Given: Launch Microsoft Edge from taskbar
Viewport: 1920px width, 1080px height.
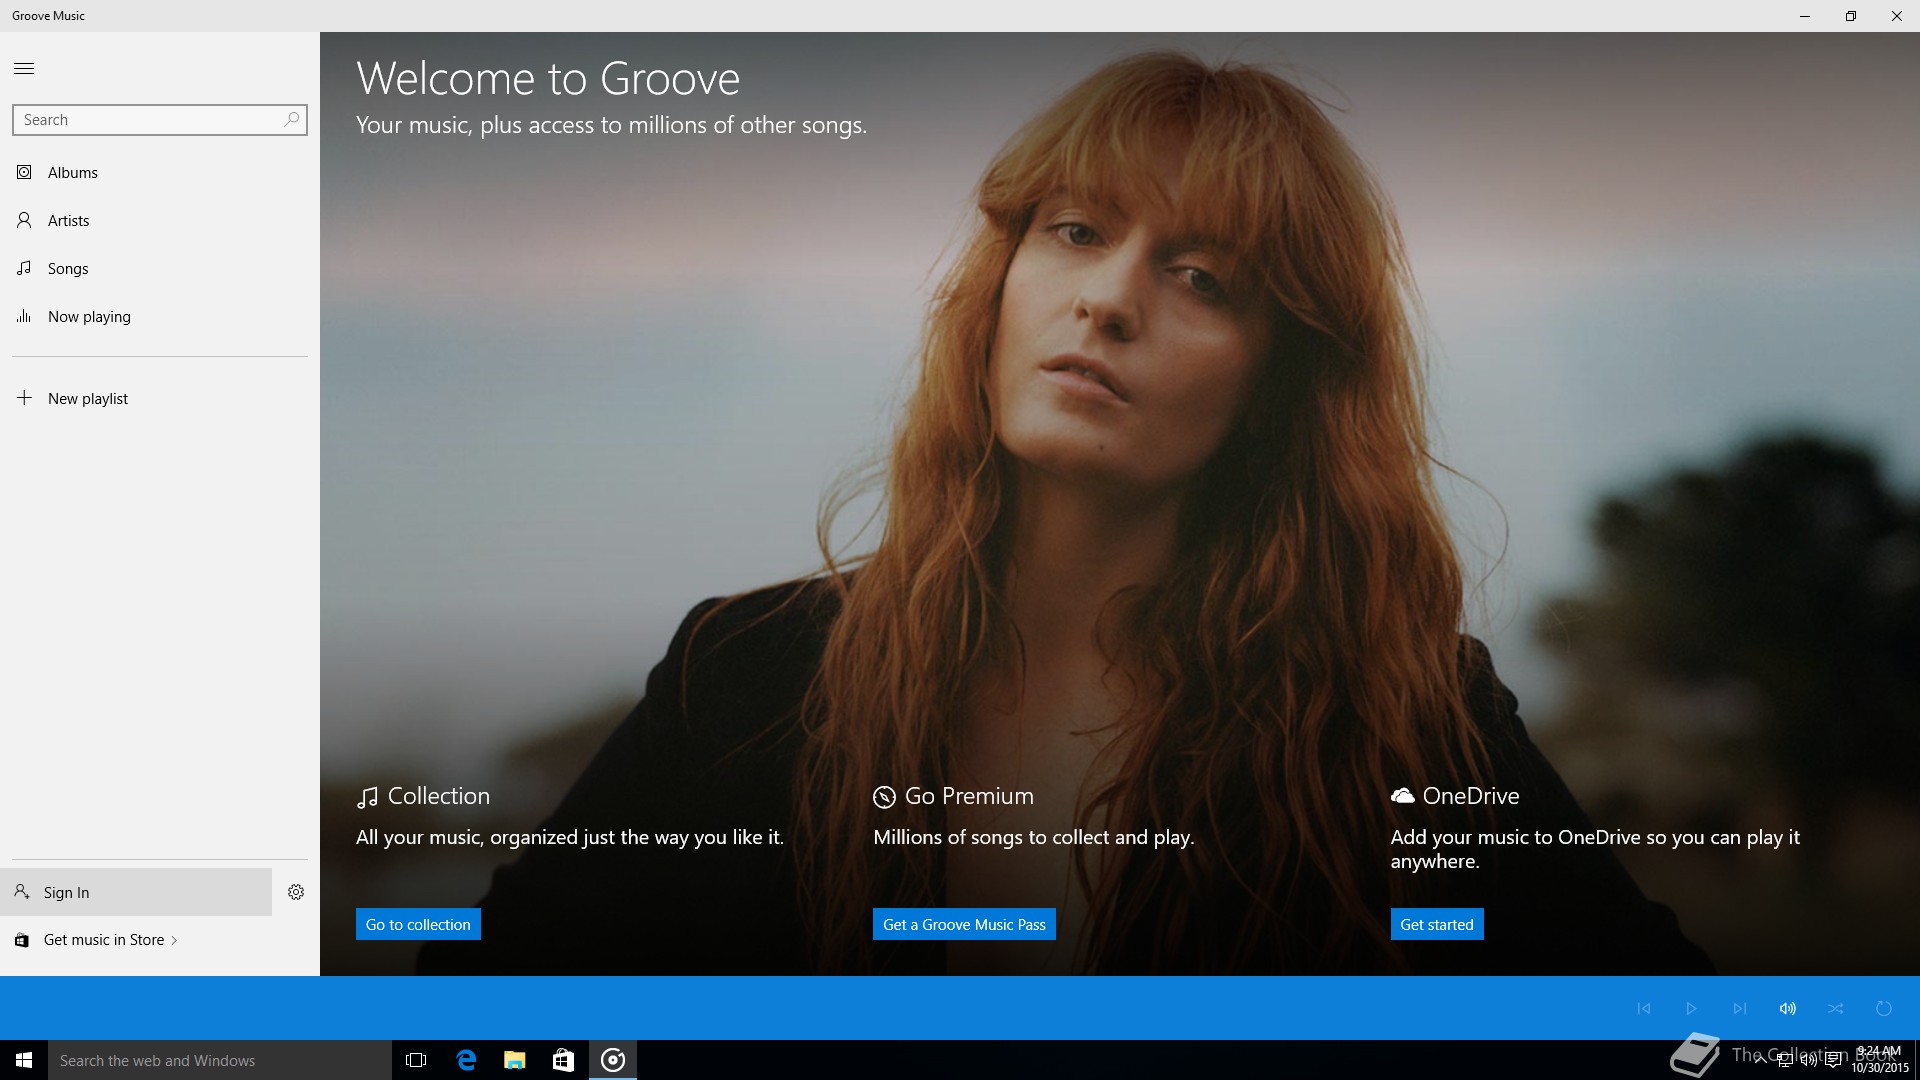Looking at the screenshot, I should (466, 1060).
